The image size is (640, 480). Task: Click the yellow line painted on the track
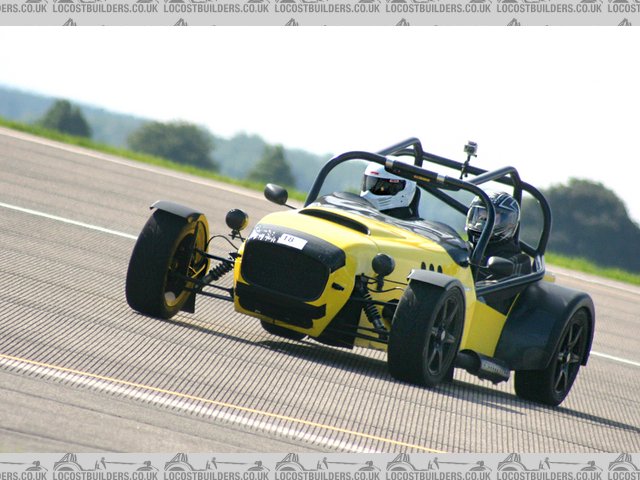click(x=200, y=400)
